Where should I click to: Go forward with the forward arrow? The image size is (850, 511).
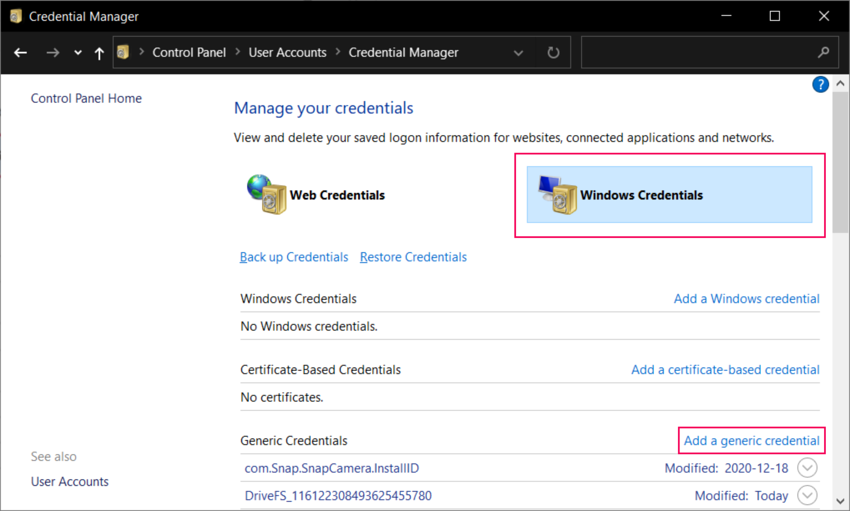point(53,52)
